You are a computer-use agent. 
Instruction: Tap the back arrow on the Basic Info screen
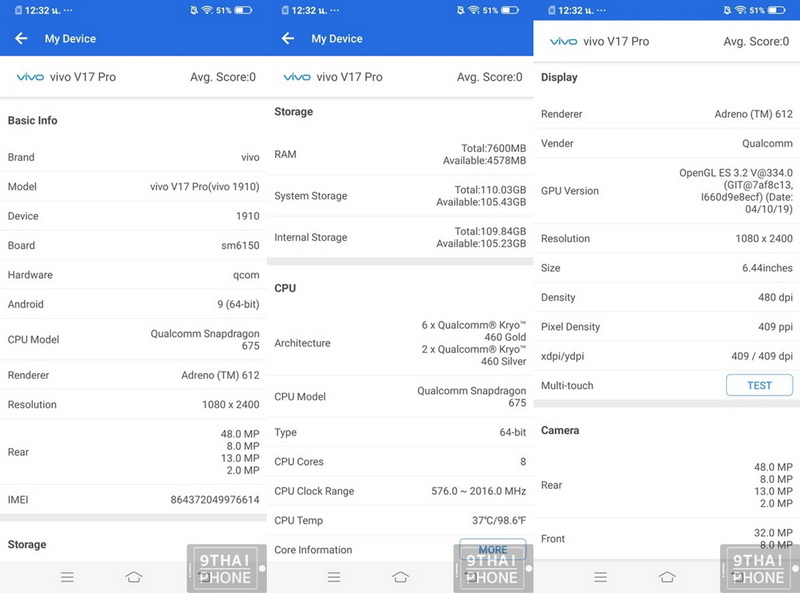point(21,38)
